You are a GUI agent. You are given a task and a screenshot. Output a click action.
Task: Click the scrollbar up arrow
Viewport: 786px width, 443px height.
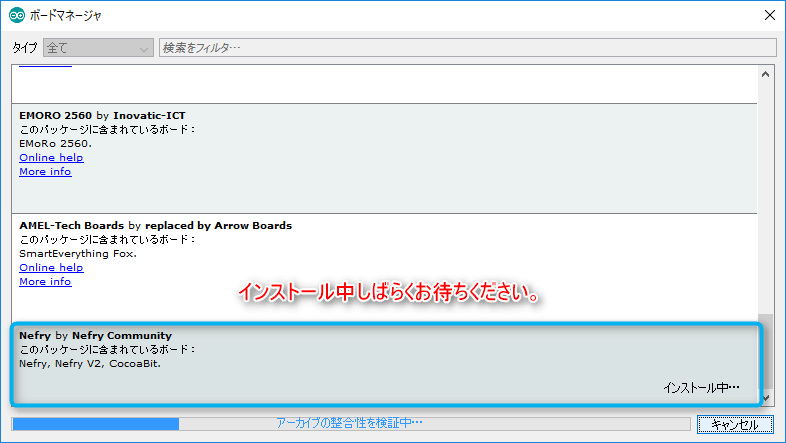click(x=765, y=74)
